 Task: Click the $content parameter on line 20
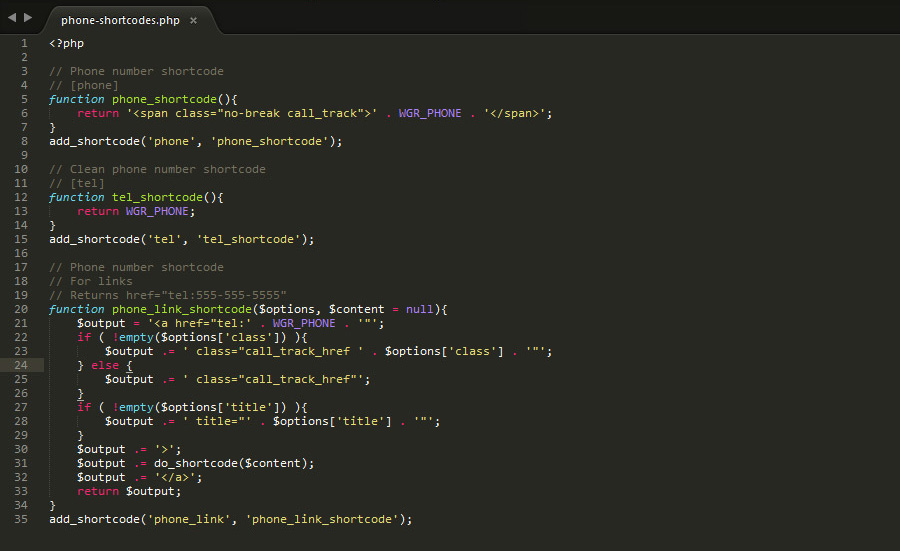(357, 309)
